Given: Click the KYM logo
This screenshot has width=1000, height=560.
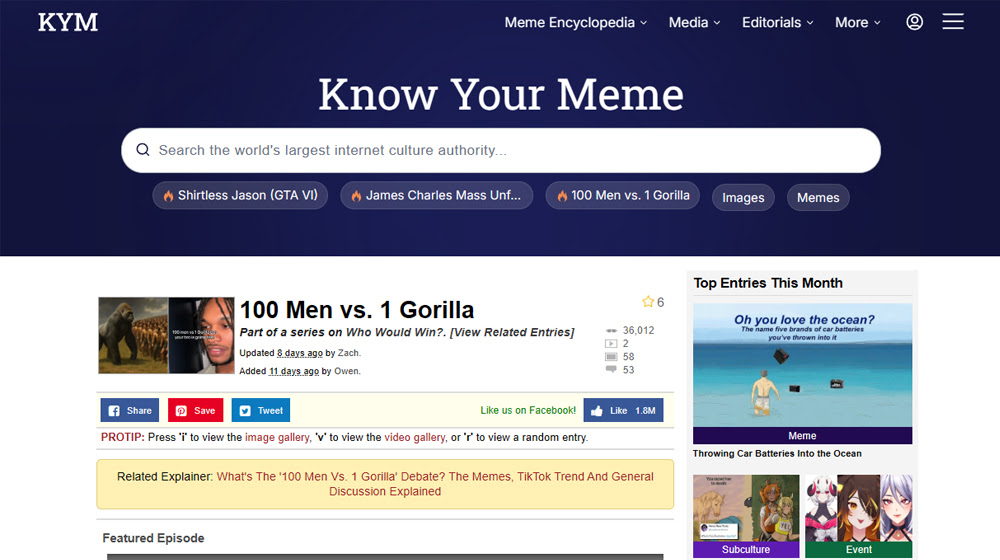Looking at the screenshot, I should pos(68,22).
